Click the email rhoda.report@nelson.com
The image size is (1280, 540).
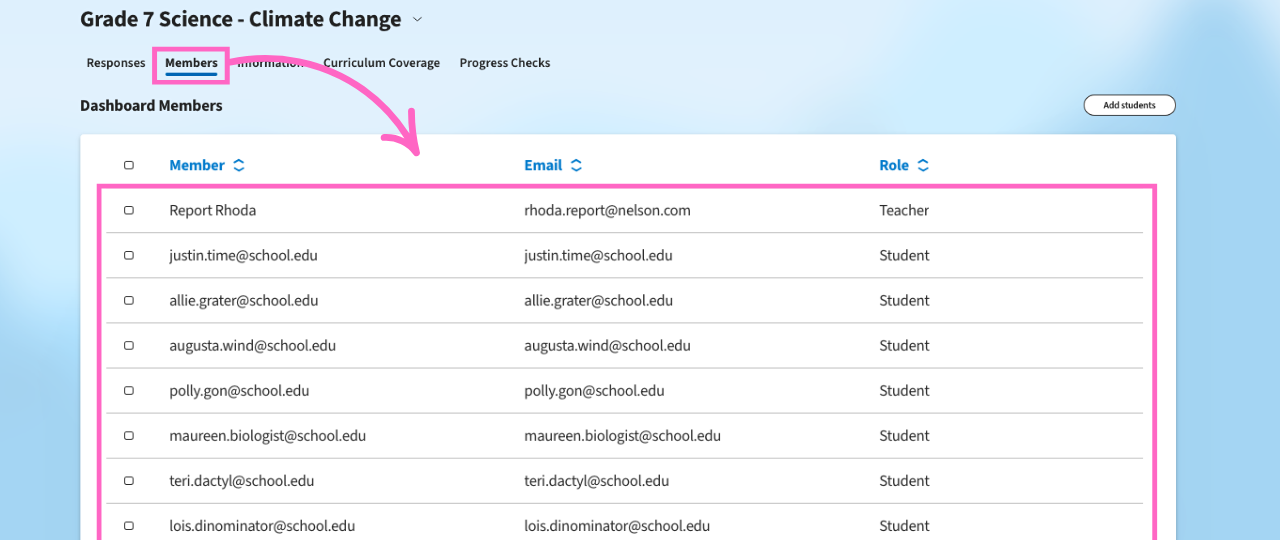[607, 210]
